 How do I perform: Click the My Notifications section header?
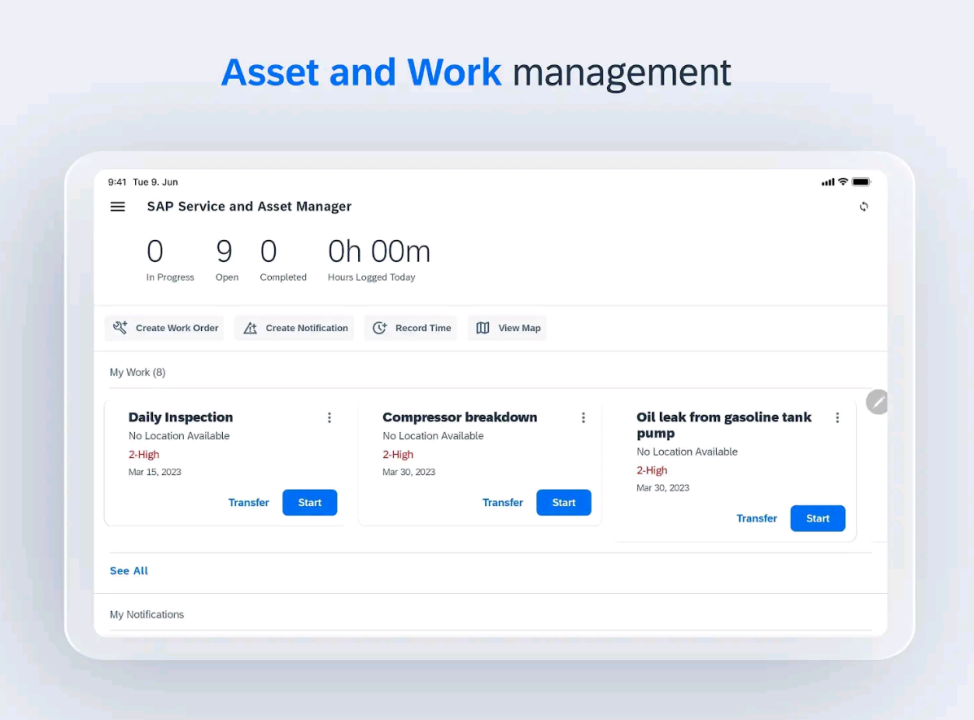tap(147, 614)
